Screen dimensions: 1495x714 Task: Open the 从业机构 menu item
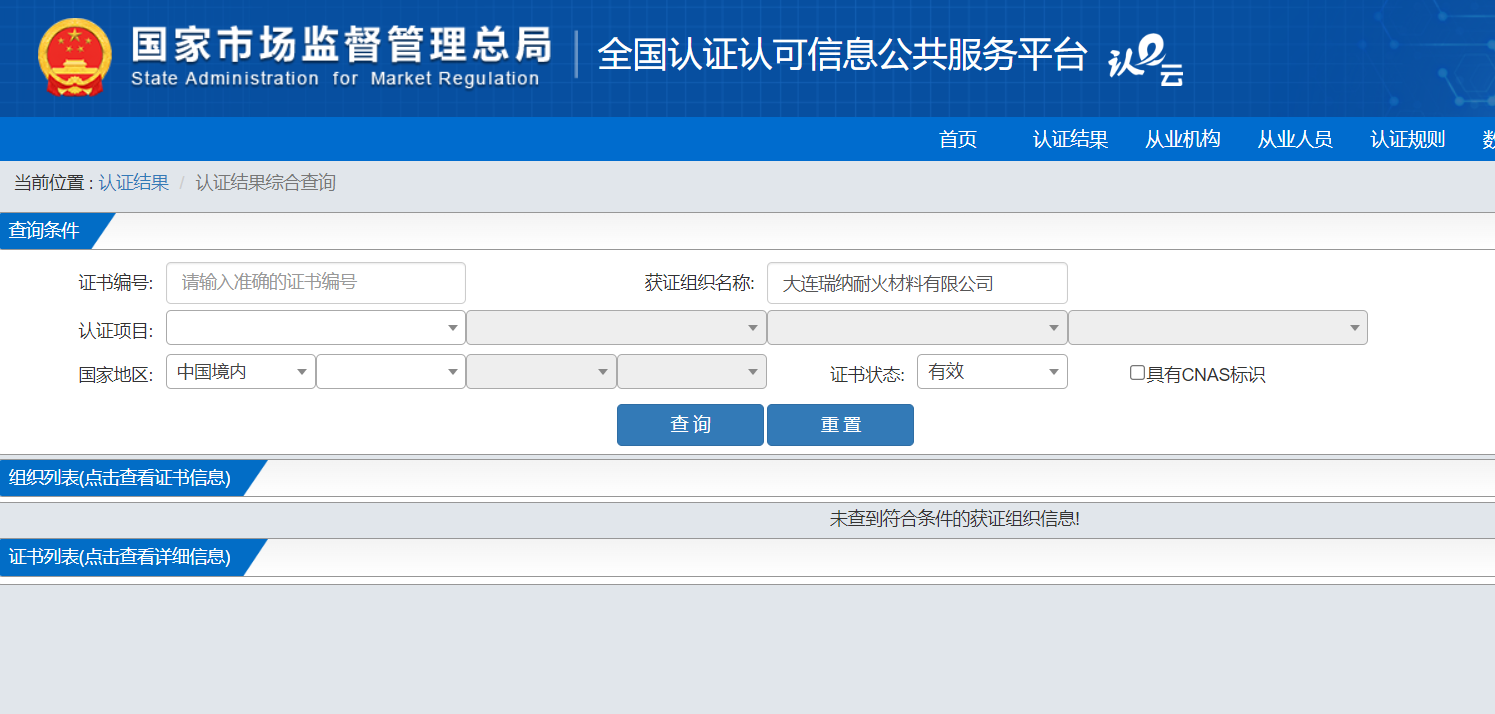1183,139
